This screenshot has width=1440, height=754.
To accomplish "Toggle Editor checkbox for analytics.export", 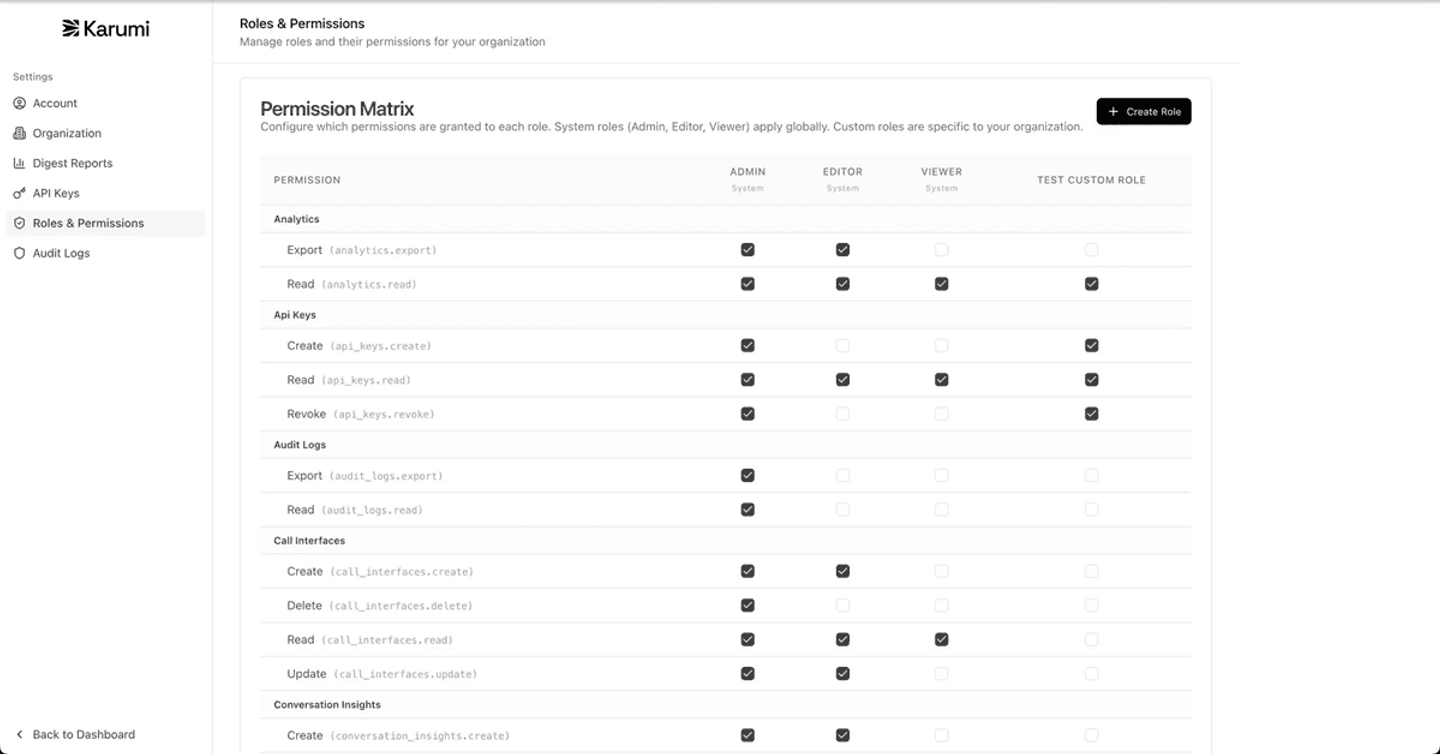I will pyautogui.click(x=842, y=250).
